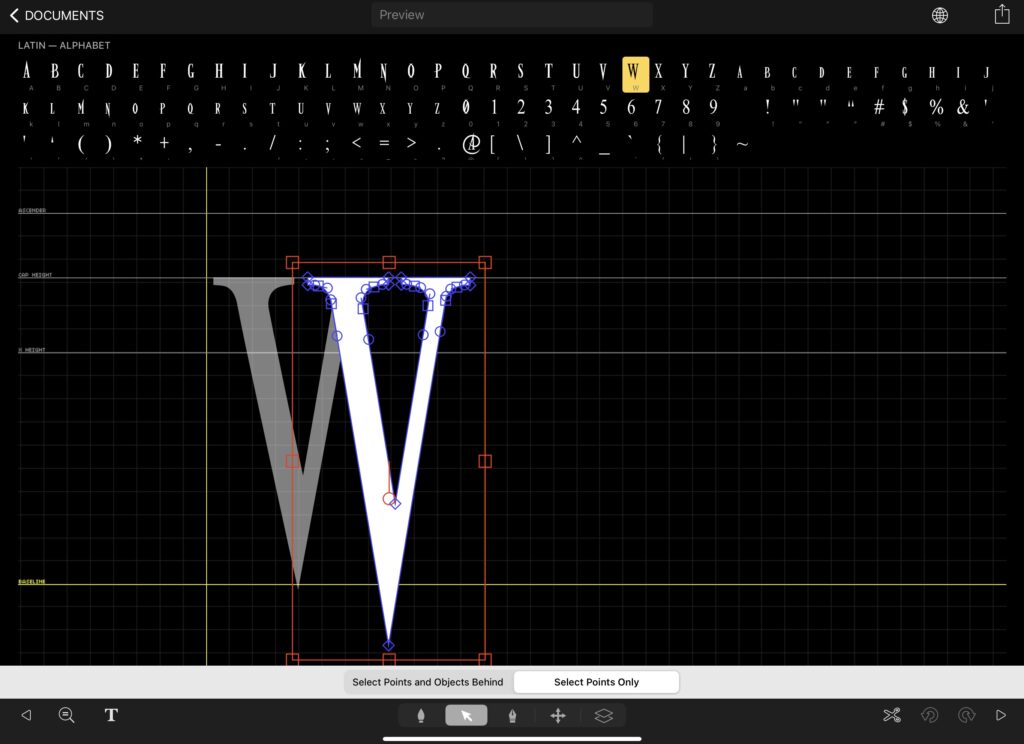
Task: Choose the pen nib tool
Action: click(512, 715)
